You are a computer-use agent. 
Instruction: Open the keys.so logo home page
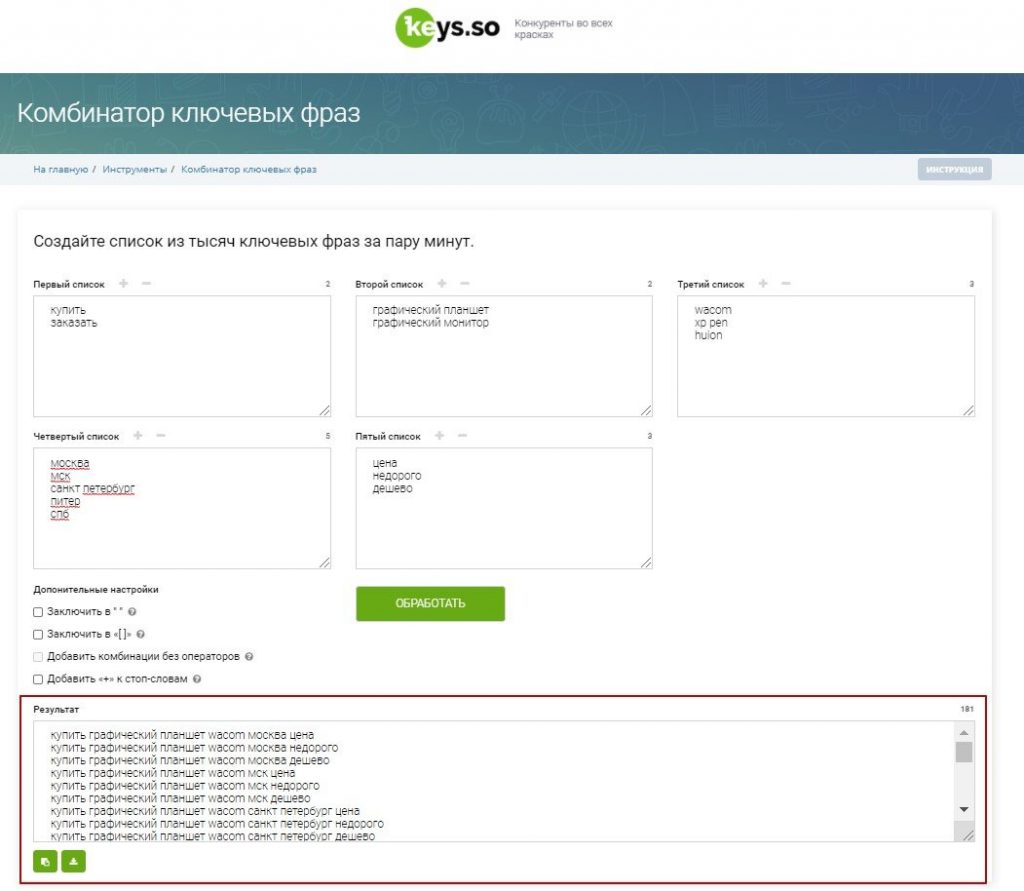click(x=447, y=29)
